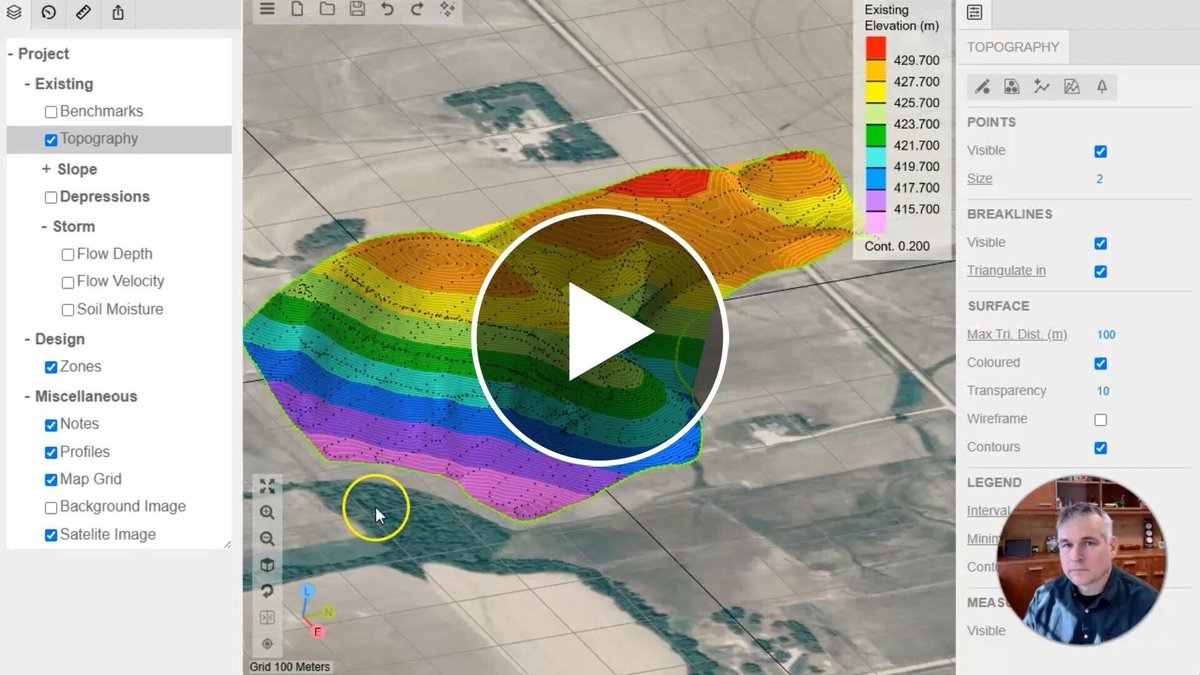This screenshot has width=1200, height=675.
Task: Toggle the Wireframe checkbox
Action: (x=1101, y=420)
